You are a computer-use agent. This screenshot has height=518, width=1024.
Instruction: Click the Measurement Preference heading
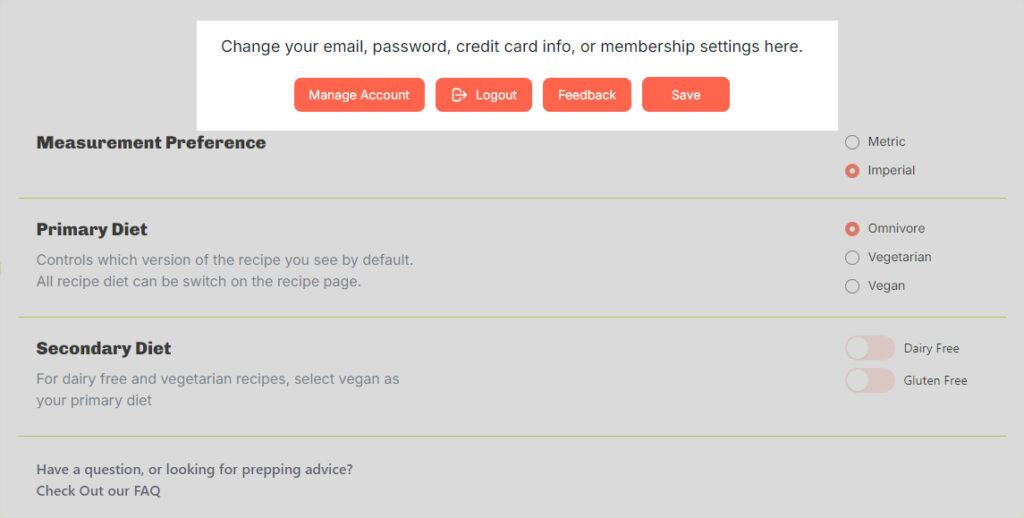tap(151, 142)
